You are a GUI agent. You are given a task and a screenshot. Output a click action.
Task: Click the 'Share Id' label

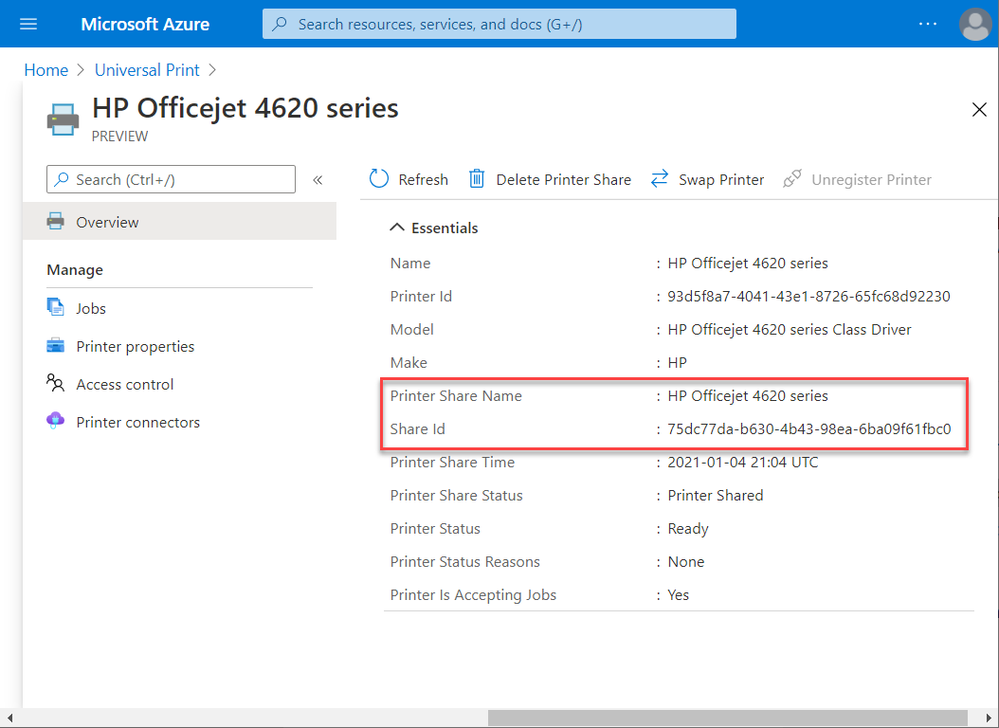click(417, 429)
